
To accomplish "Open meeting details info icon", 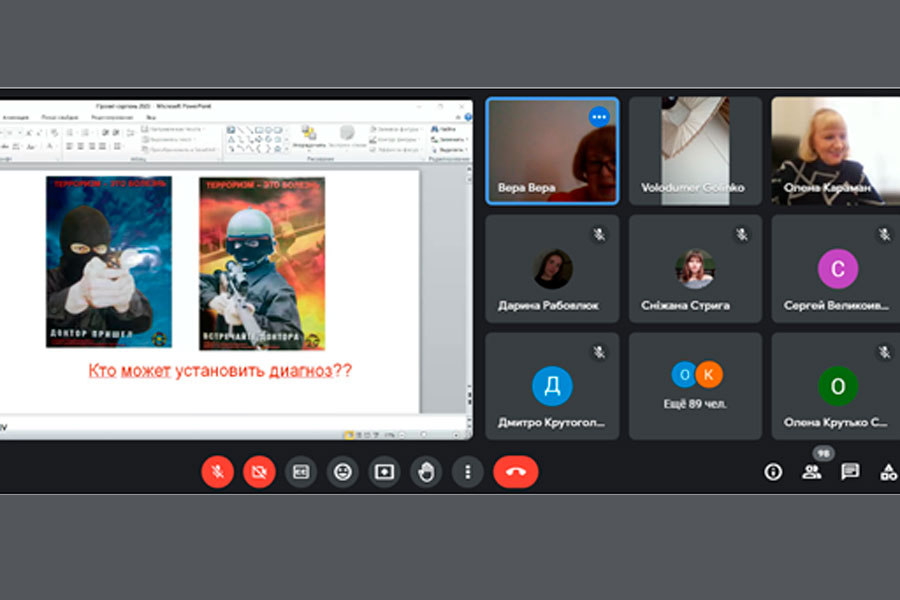I will 773,472.
